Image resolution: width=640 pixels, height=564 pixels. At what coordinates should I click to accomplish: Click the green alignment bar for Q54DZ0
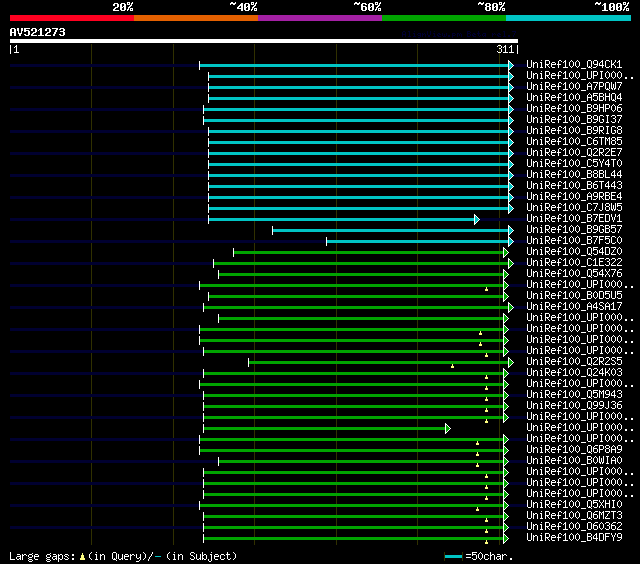pyautogui.click(x=368, y=253)
